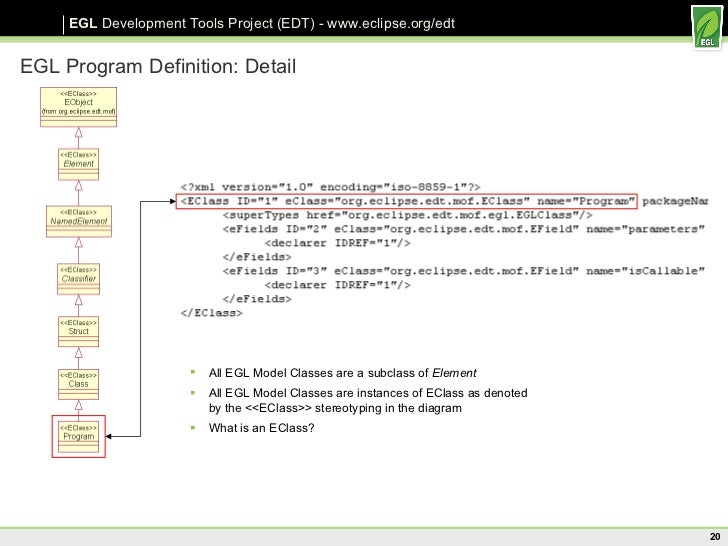Select the Class EClass box
Viewport: 728px width, 546px height.
78,384
